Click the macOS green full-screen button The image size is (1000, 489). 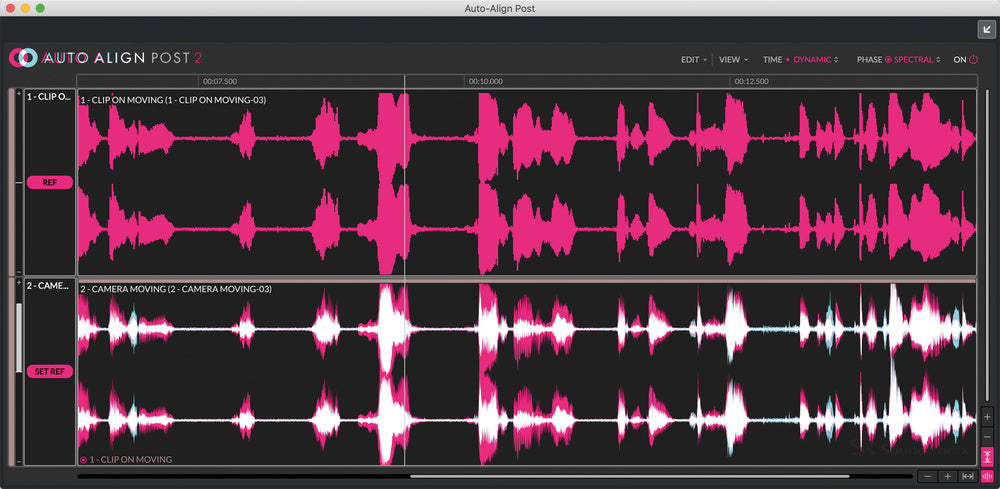[40, 8]
